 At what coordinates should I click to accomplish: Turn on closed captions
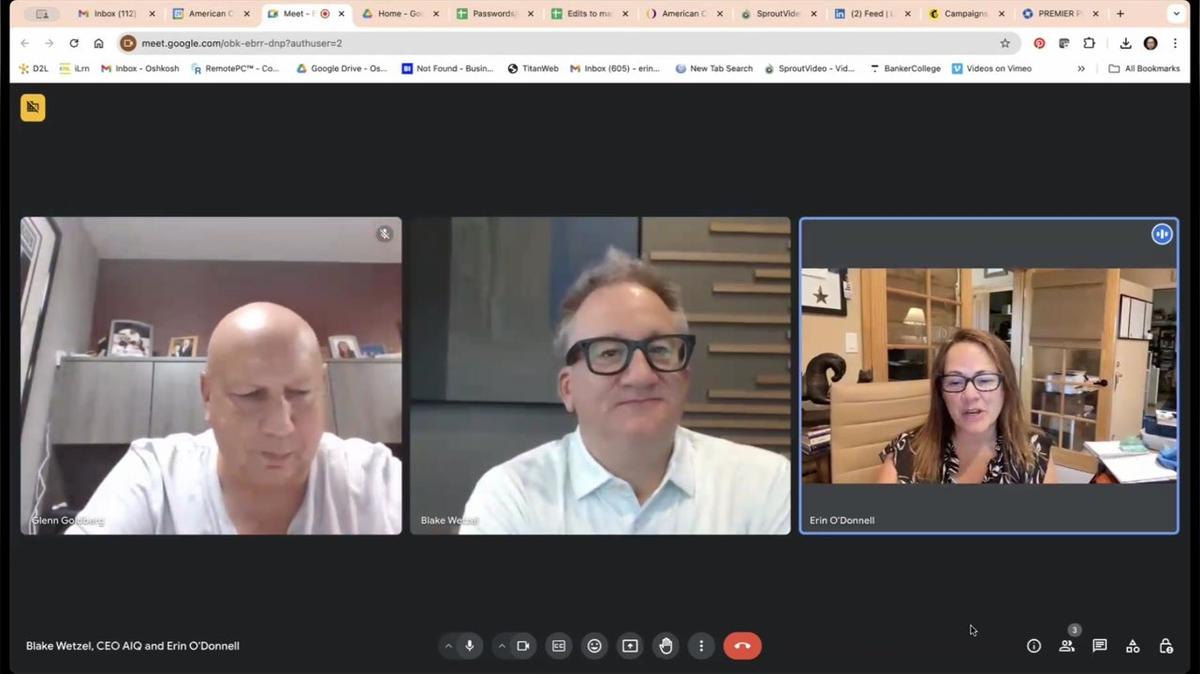click(559, 646)
